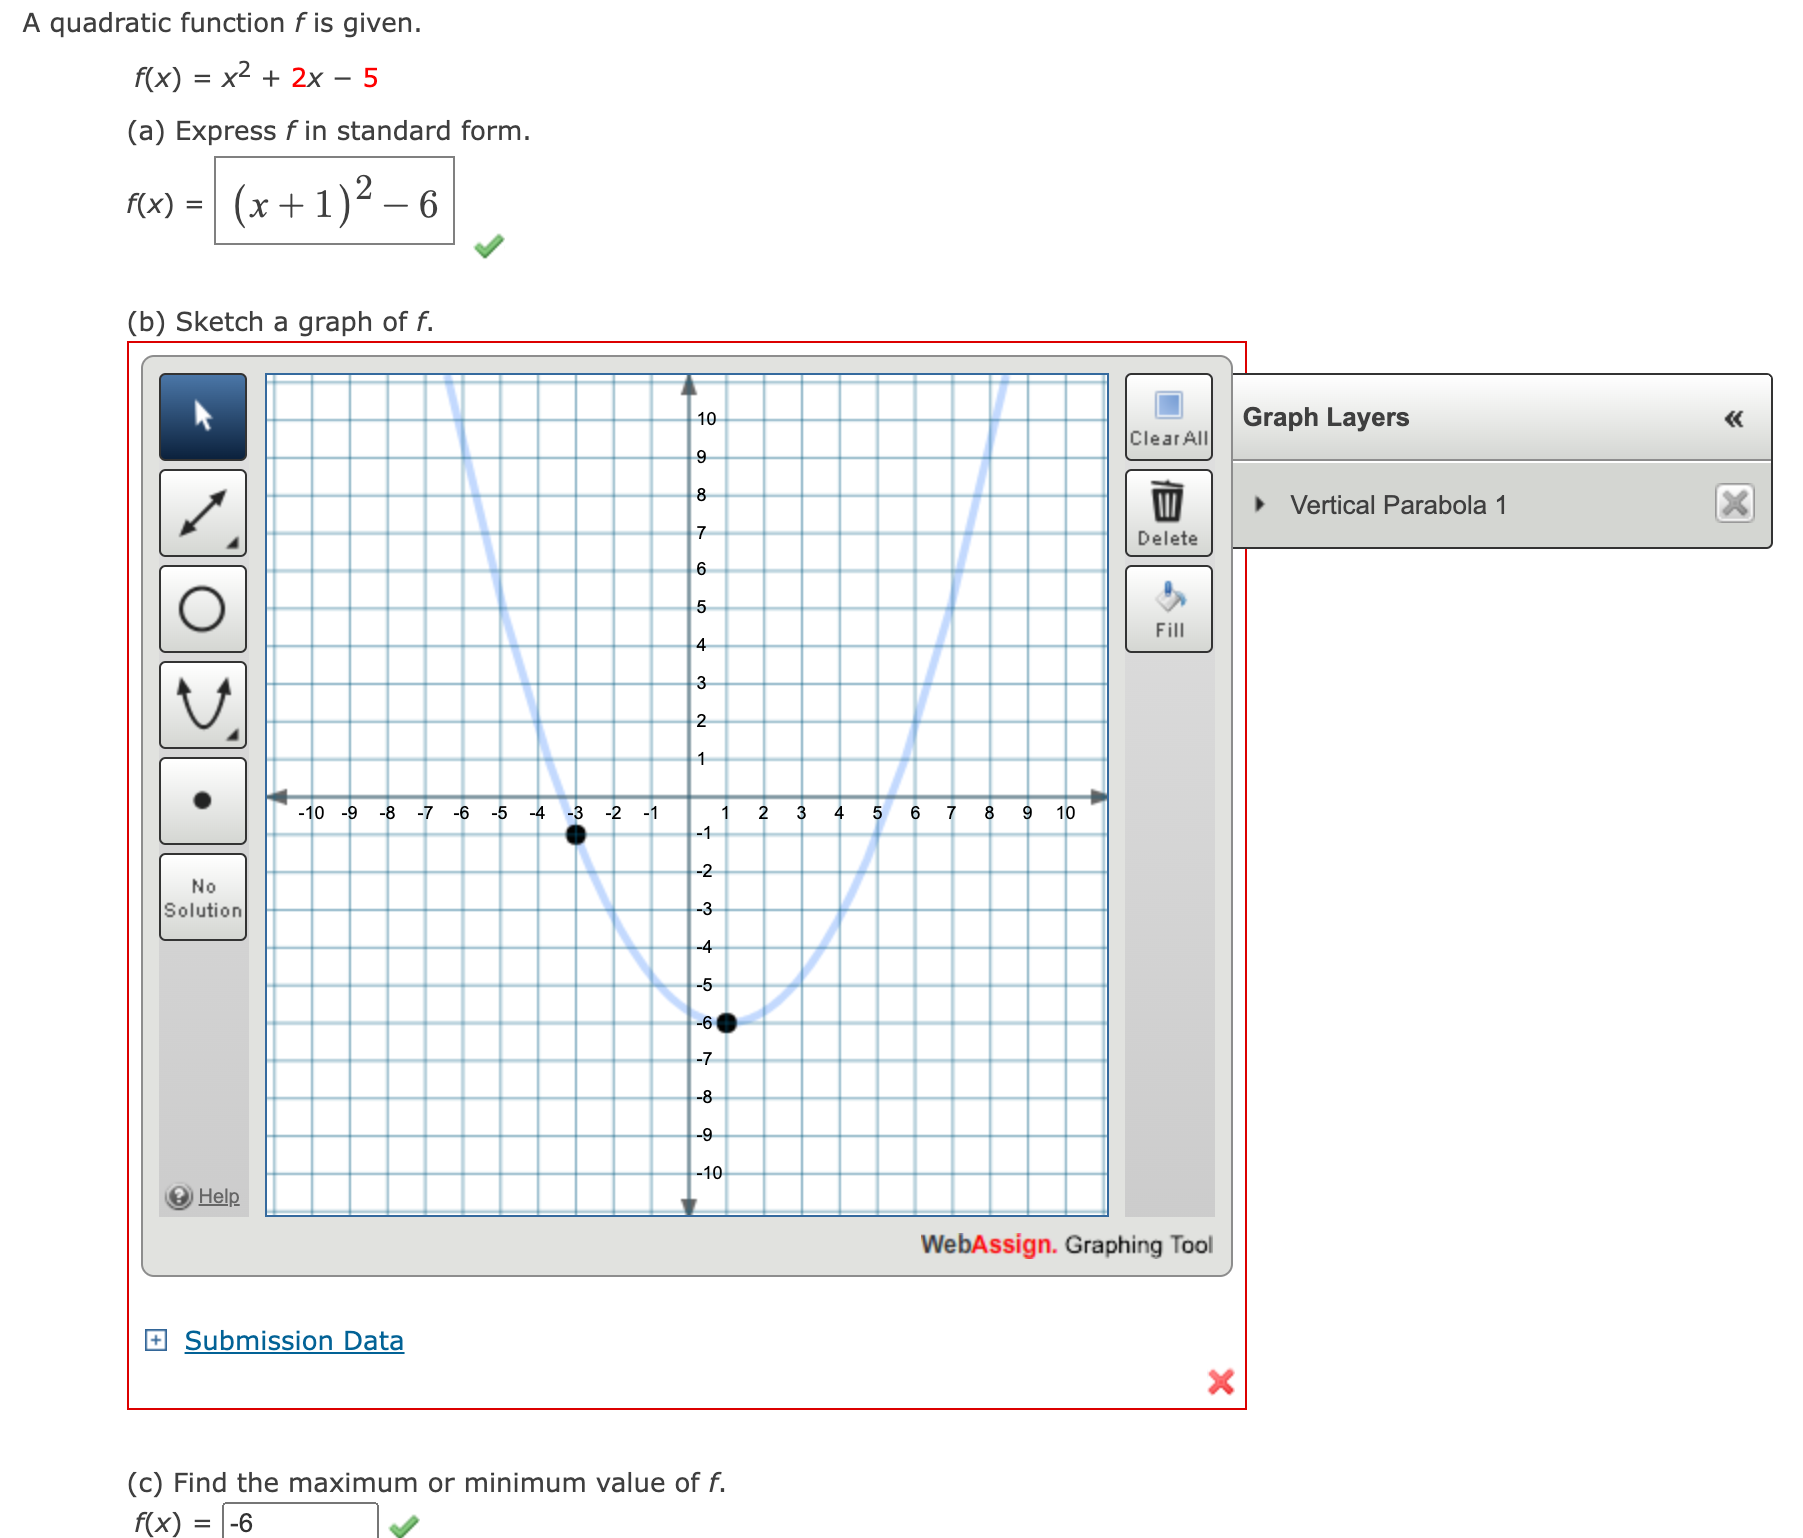Select the point plotting tool
Image resolution: width=1803 pixels, height=1538 pixels.
point(203,800)
